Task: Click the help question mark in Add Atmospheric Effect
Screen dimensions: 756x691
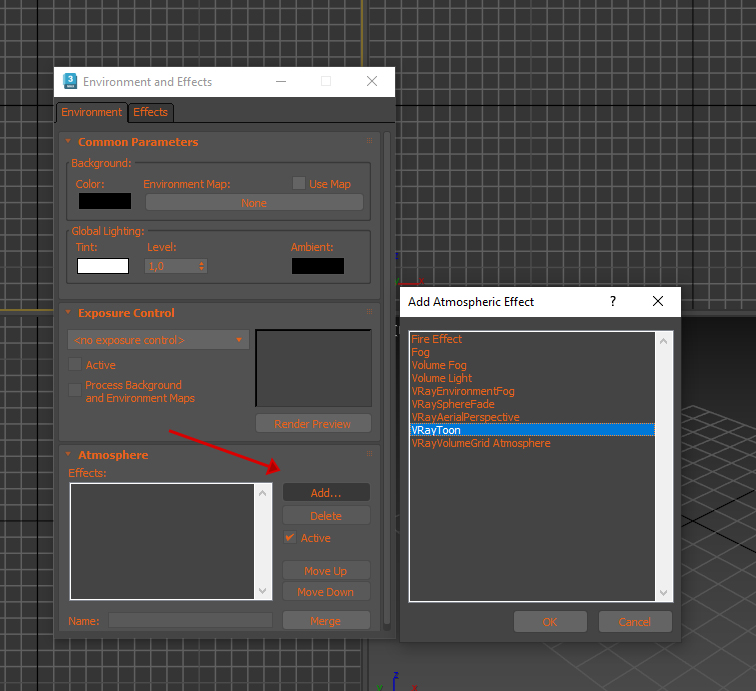Action: pyautogui.click(x=612, y=301)
